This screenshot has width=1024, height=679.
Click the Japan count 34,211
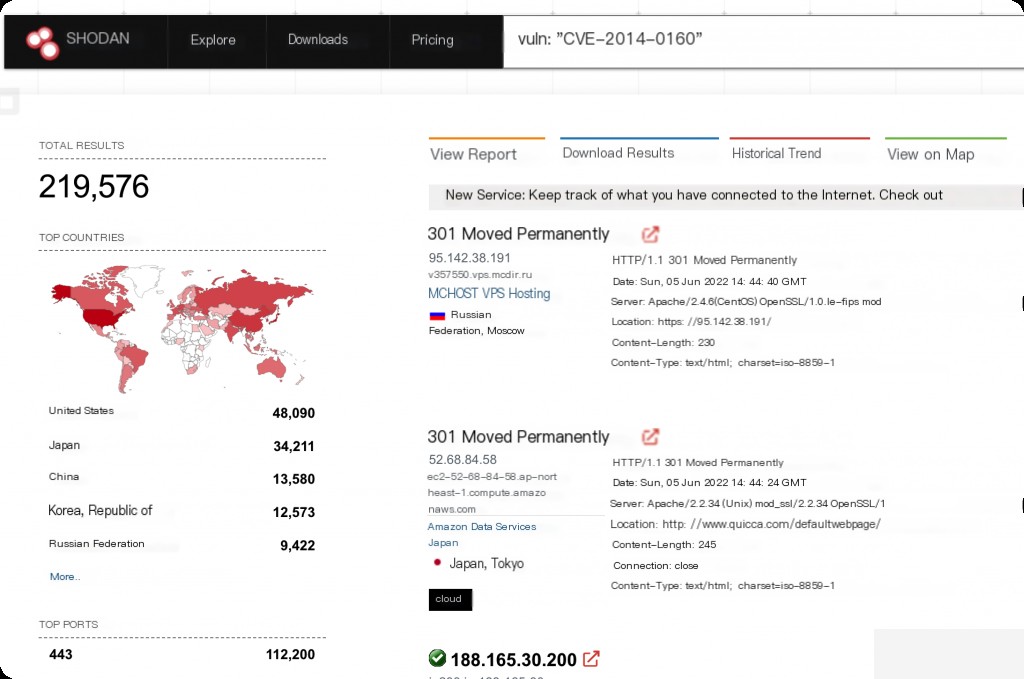coord(294,447)
